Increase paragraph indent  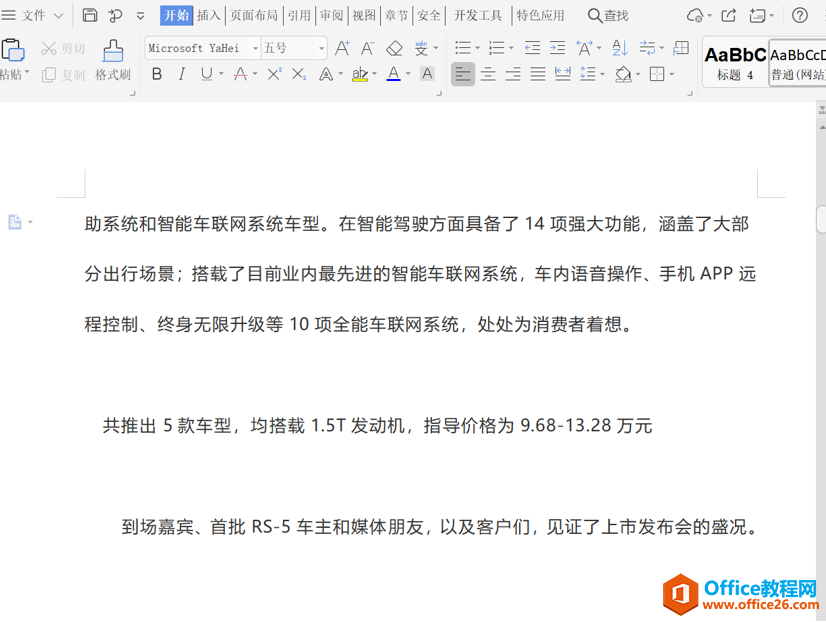click(557, 48)
